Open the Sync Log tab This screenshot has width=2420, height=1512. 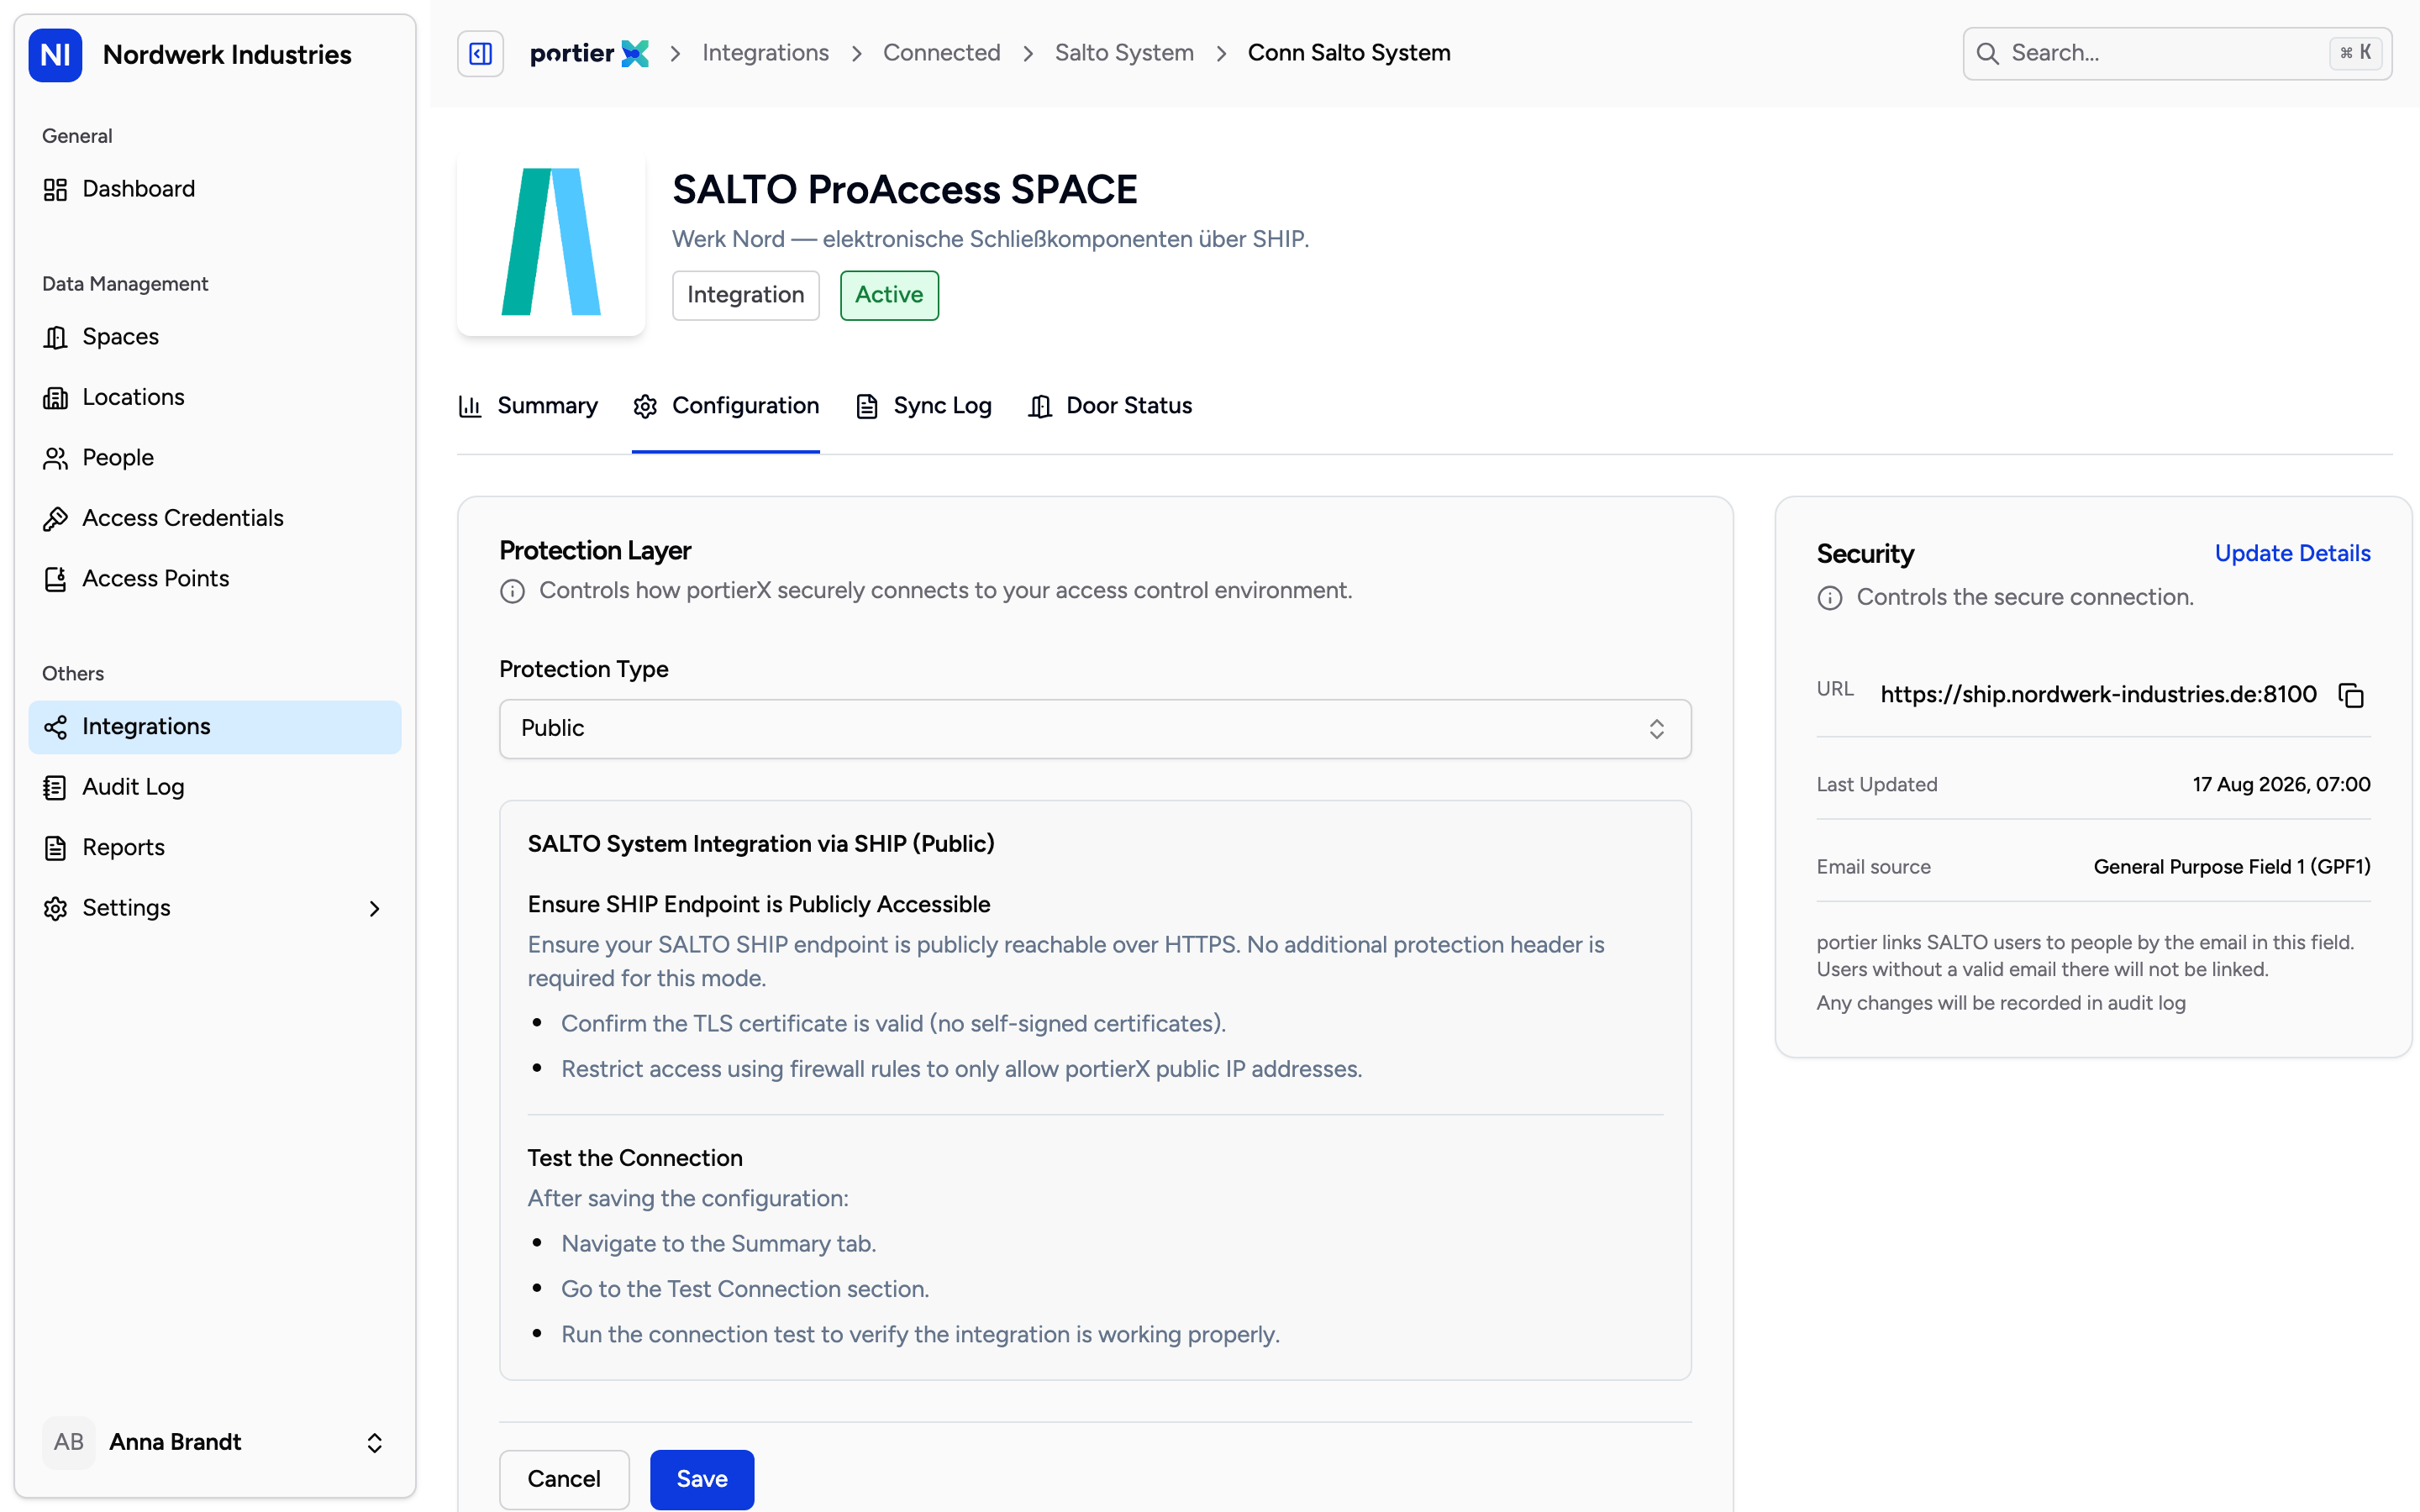924,406
